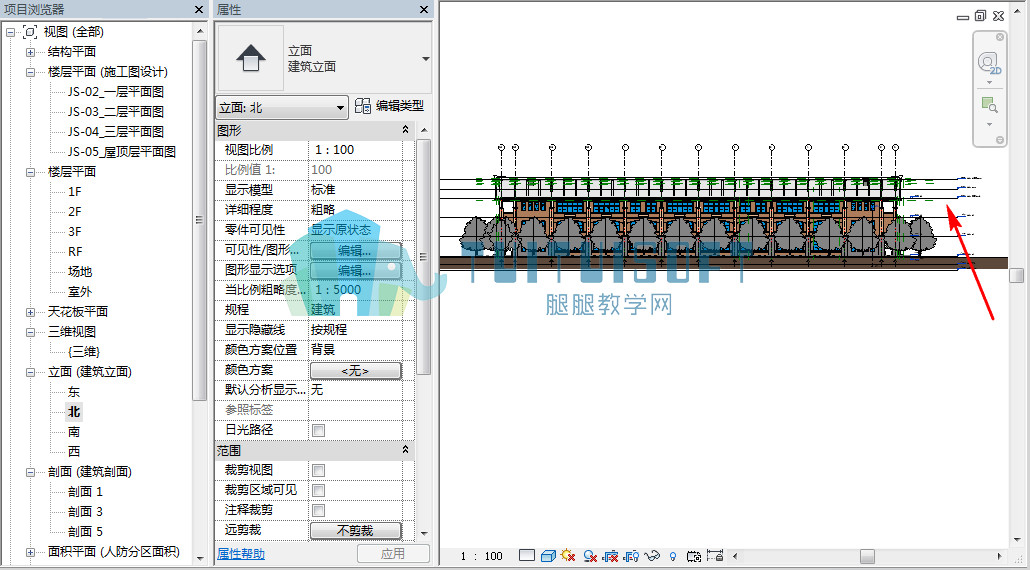Screen dimensions: 1030x570
Task: Click reveal constraints icon in view bar
Action: pyautogui.click(x=715, y=556)
